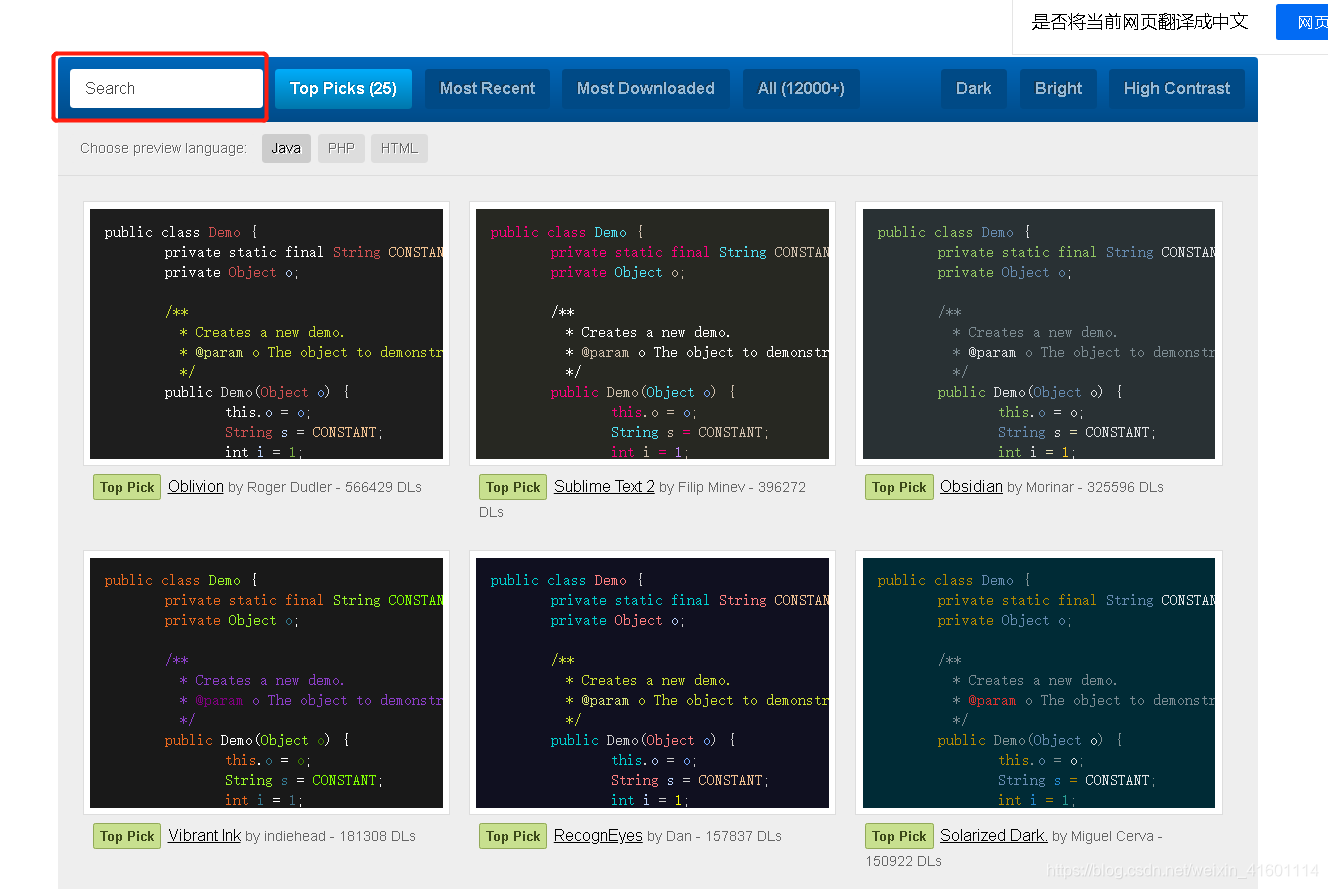
Task: Click 'by Miguel Cerva -' text
Action: (x=1107, y=836)
